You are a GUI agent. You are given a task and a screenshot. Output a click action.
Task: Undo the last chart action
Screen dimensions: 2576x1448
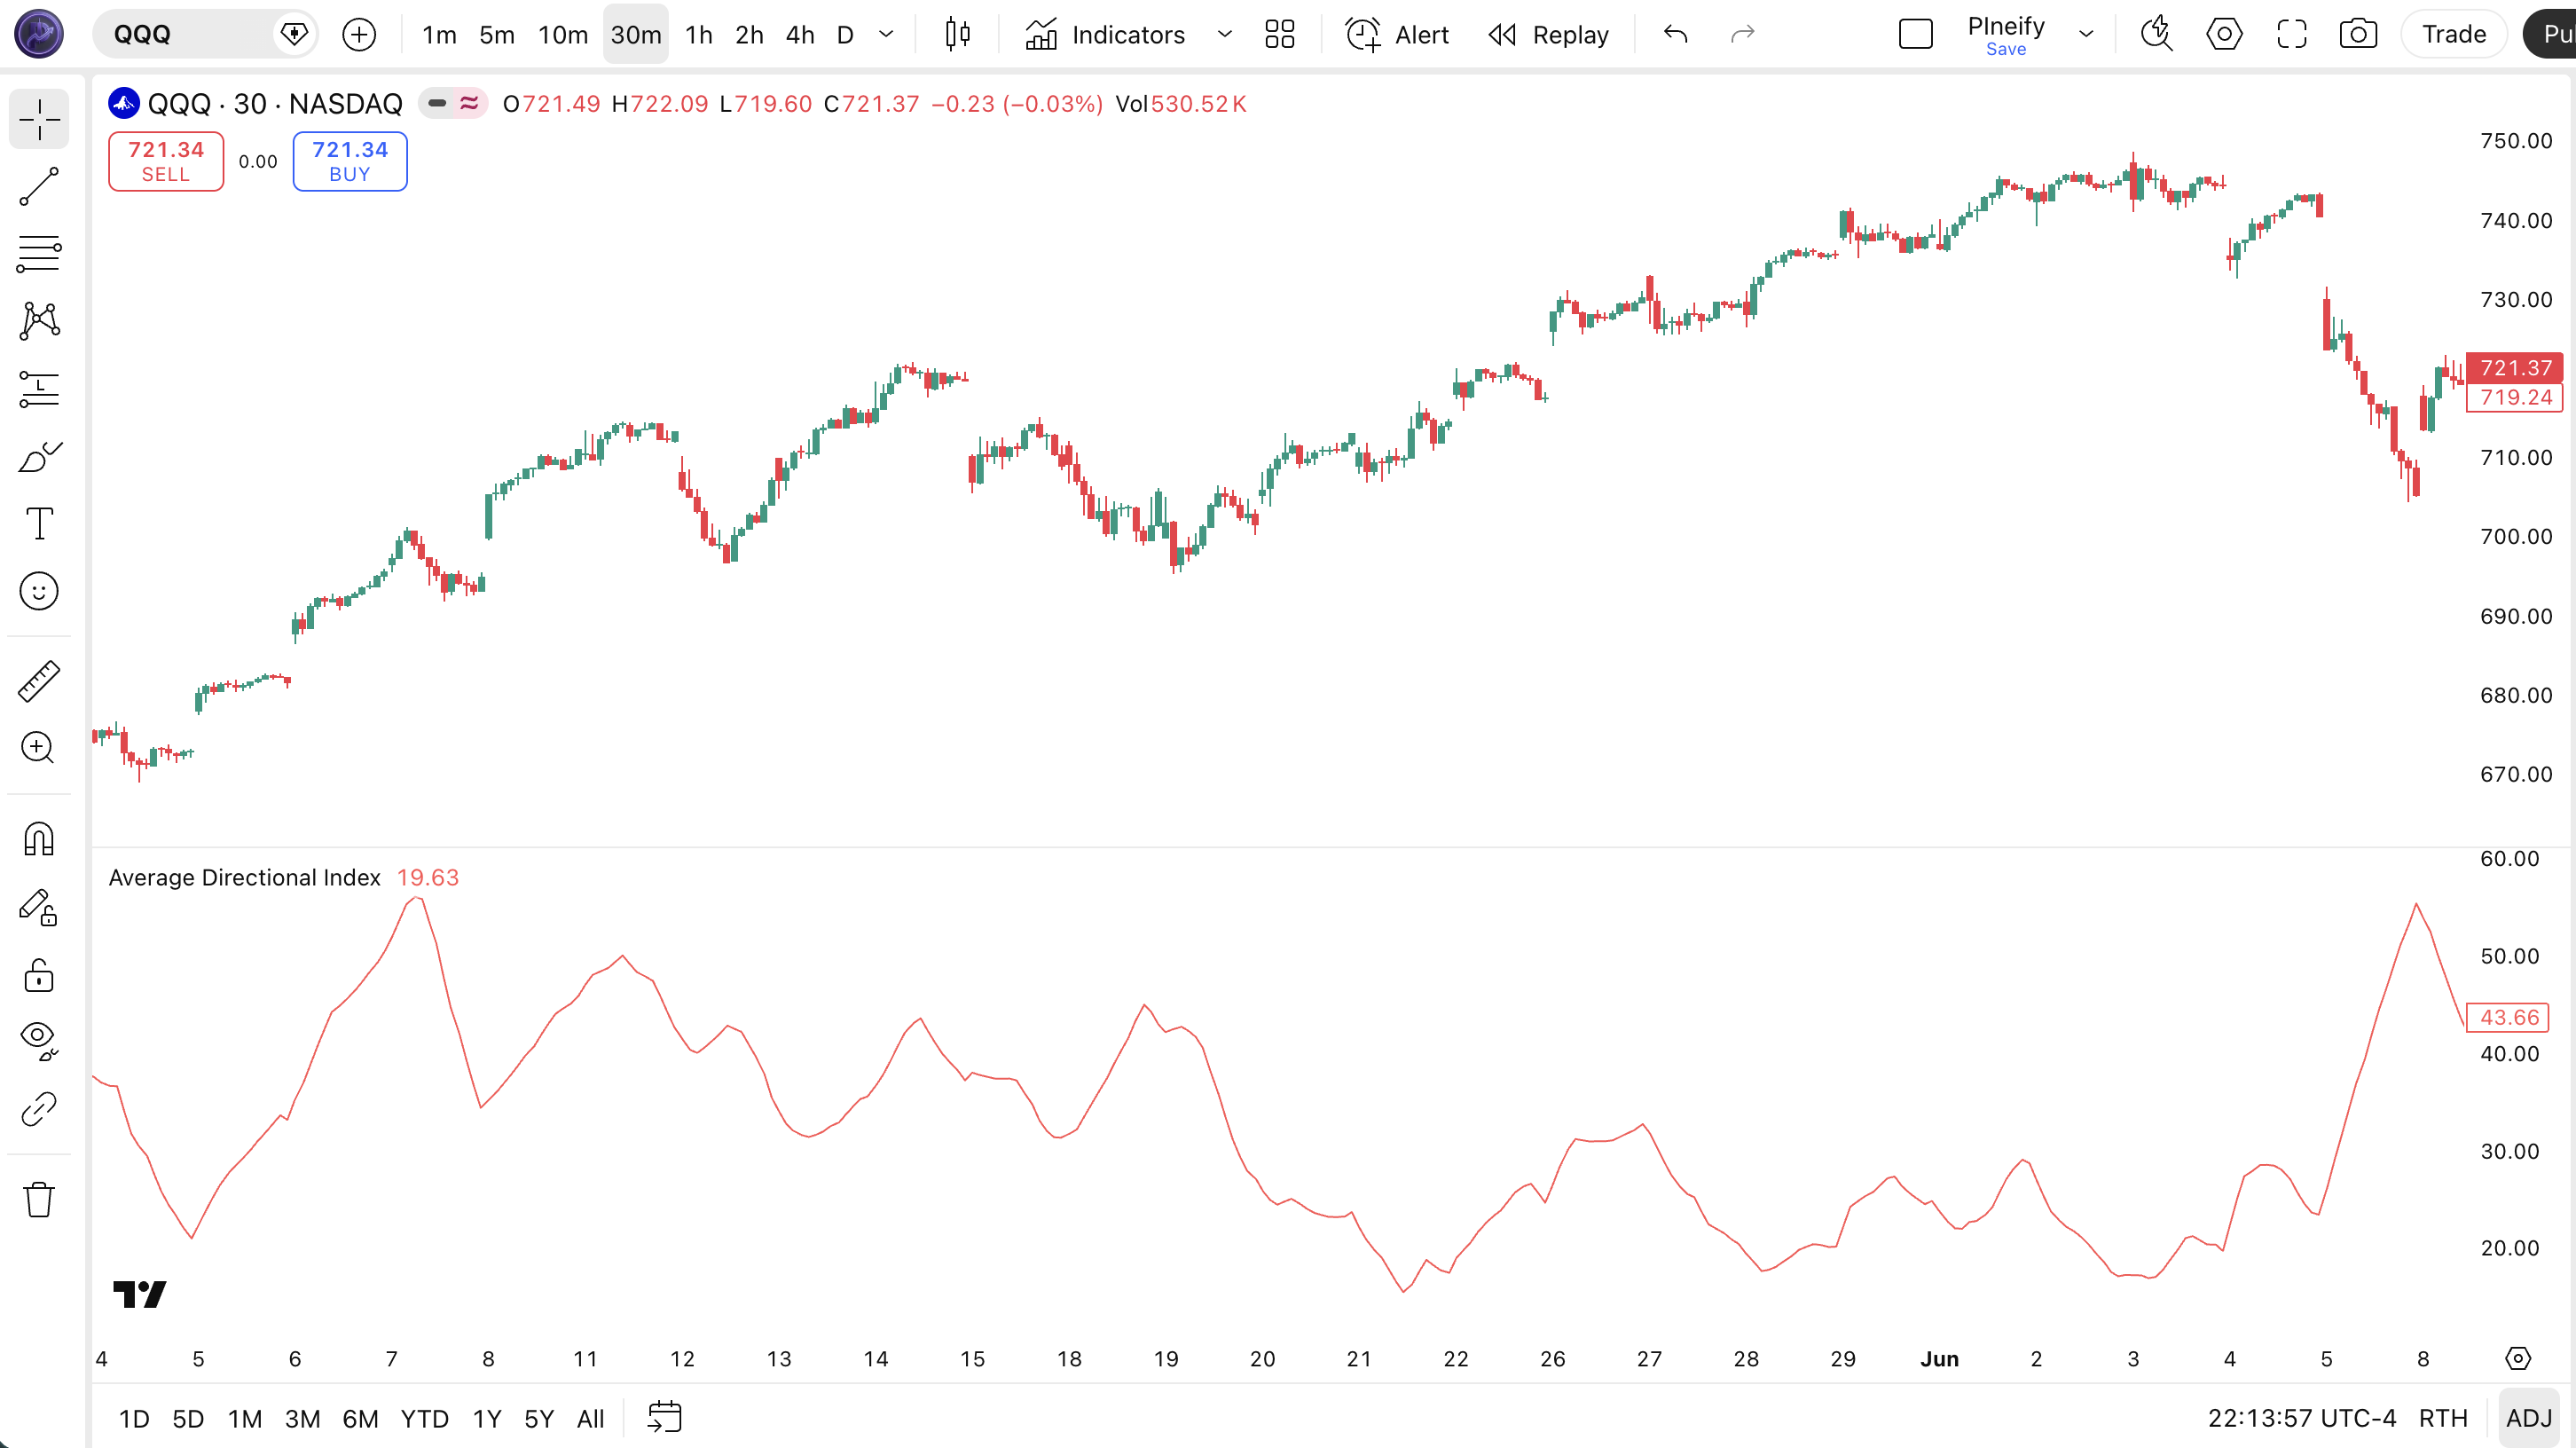[1676, 34]
